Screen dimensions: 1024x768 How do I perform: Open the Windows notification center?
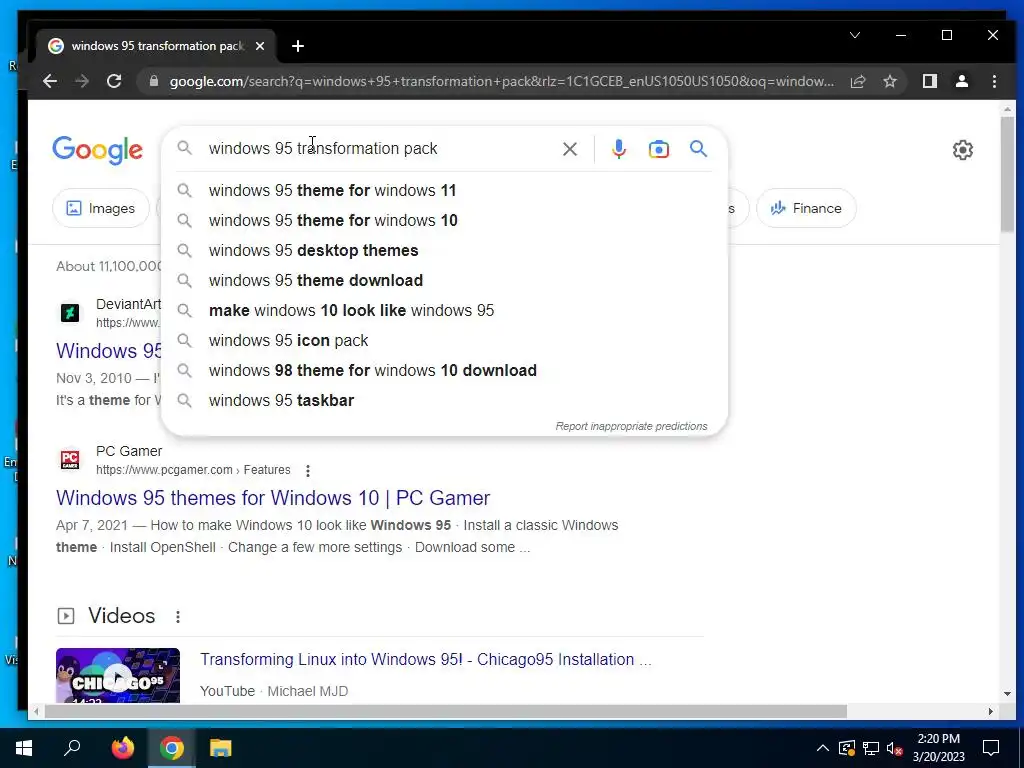click(x=991, y=748)
